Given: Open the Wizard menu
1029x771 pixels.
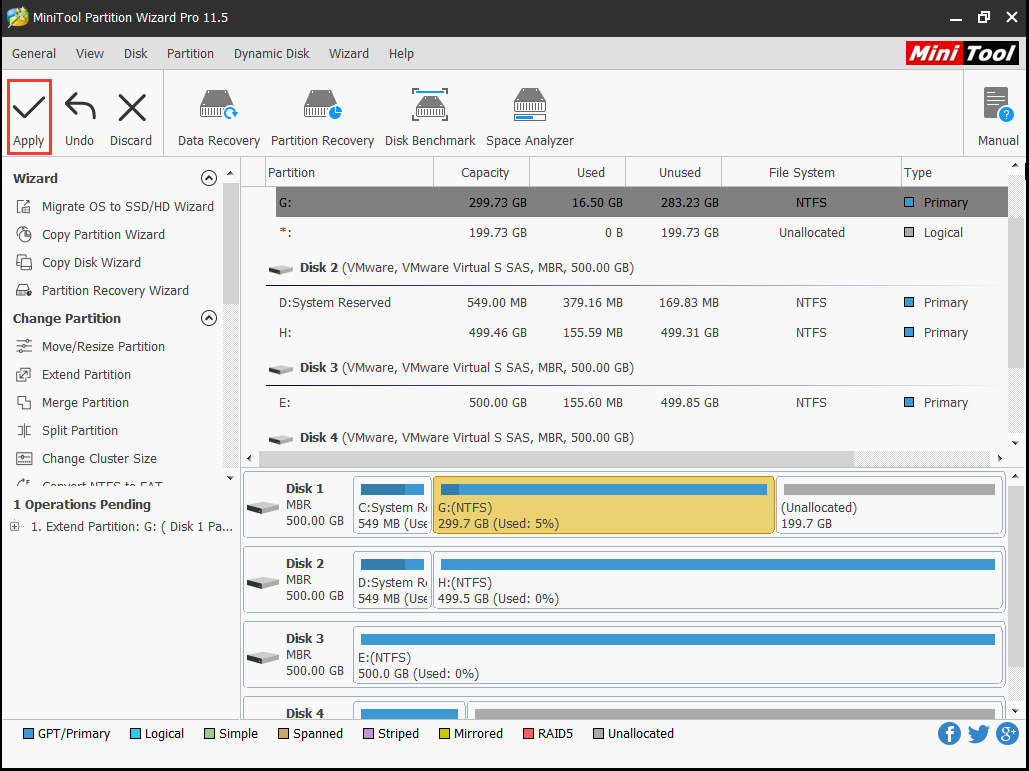Looking at the screenshot, I should point(349,54).
